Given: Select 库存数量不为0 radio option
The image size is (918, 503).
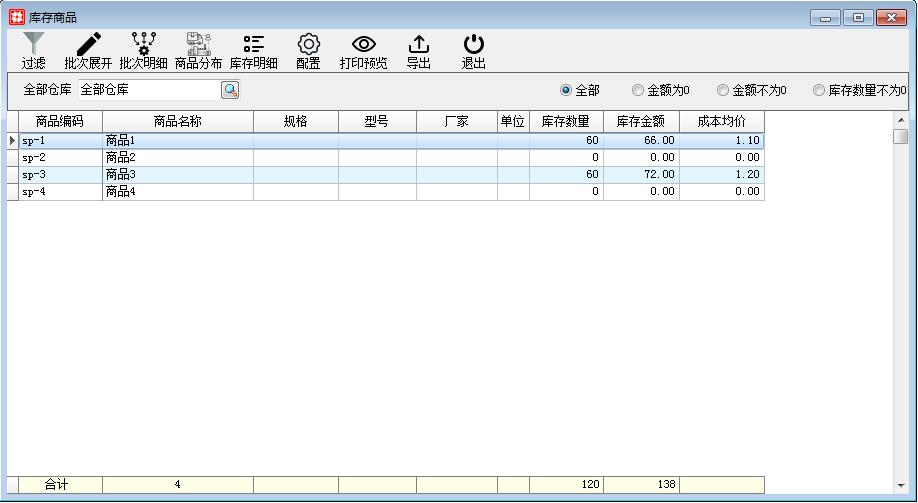Looking at the screenshot, I should click(819, 90).
